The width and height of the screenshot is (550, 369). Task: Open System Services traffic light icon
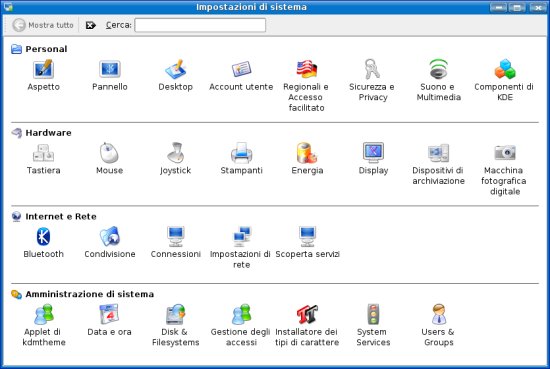pos(373,314)
